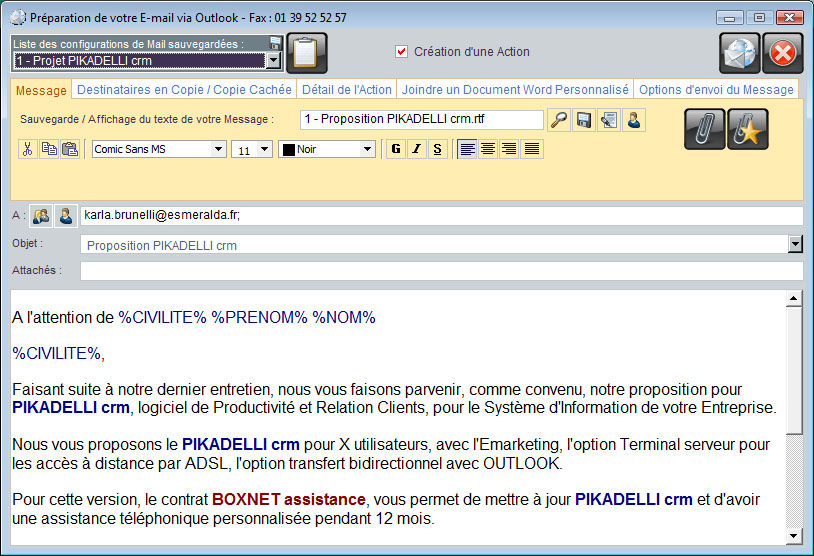814x556 pixels.
Task: Click into the Attachés input field
Action: 441,271
